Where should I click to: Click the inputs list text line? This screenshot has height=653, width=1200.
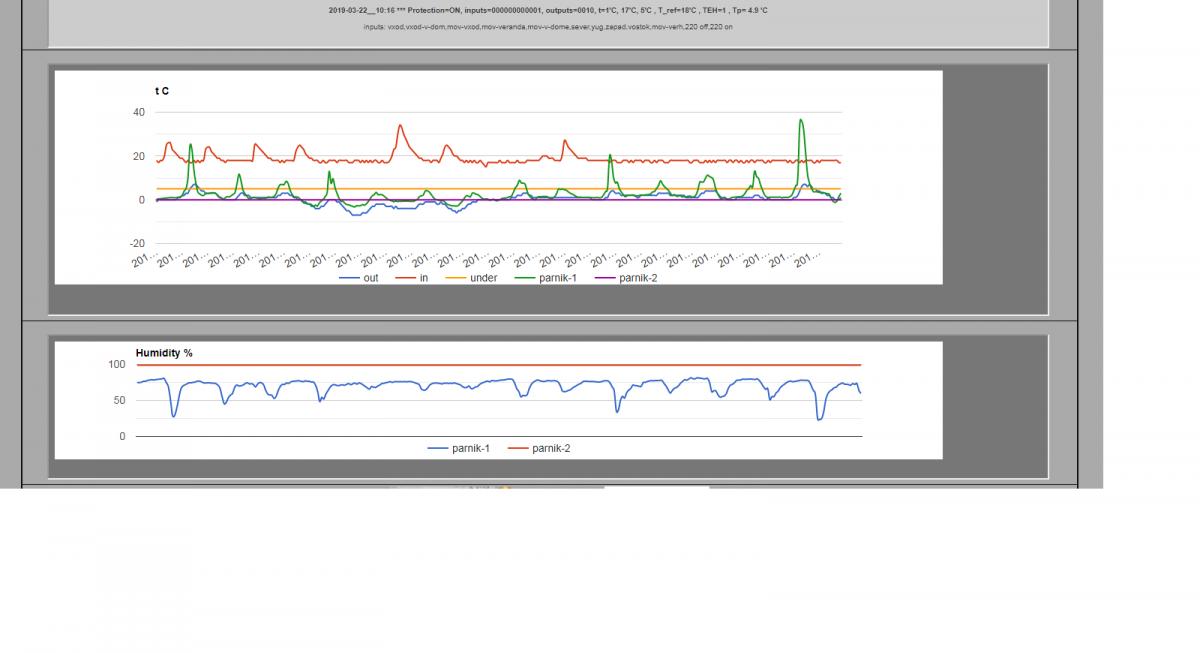(548, 27)
